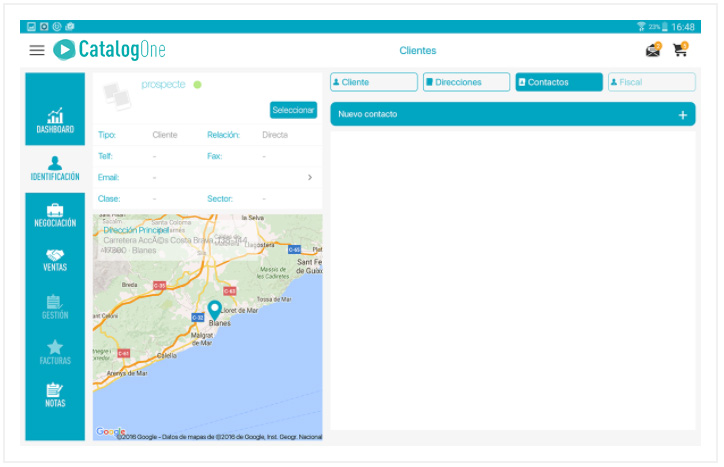Image resolution: width=724 pixels, height=467 pixels.
Task: Click the Relación value Directa
Action: (x=275, y=135)
